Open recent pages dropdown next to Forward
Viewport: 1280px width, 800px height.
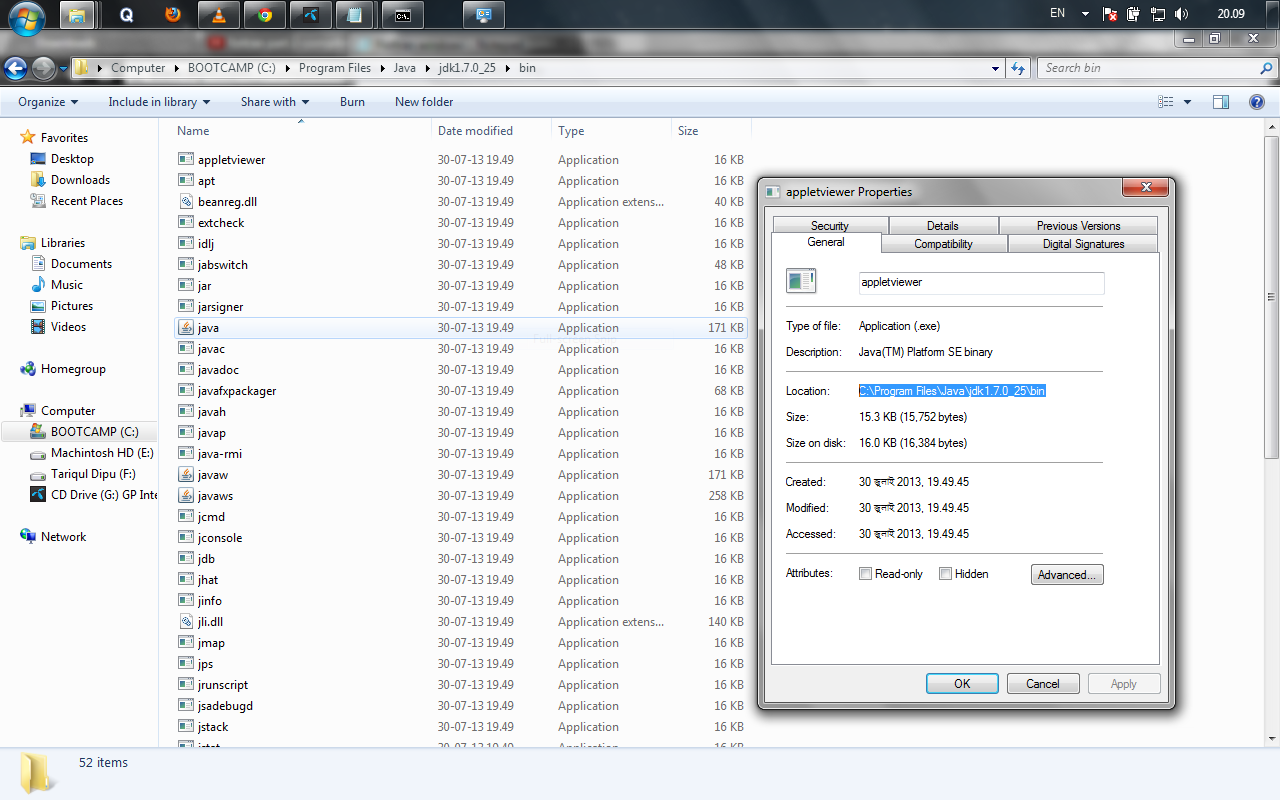pos(63,69)
